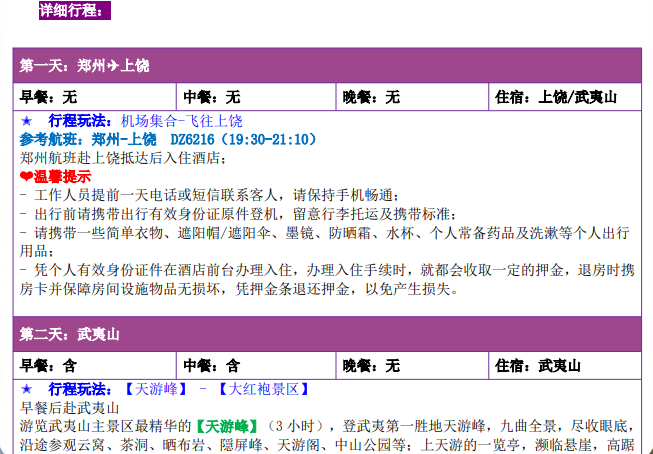Click the blue star before Day 2 行程玩法
653x454 pixels.
27,388
